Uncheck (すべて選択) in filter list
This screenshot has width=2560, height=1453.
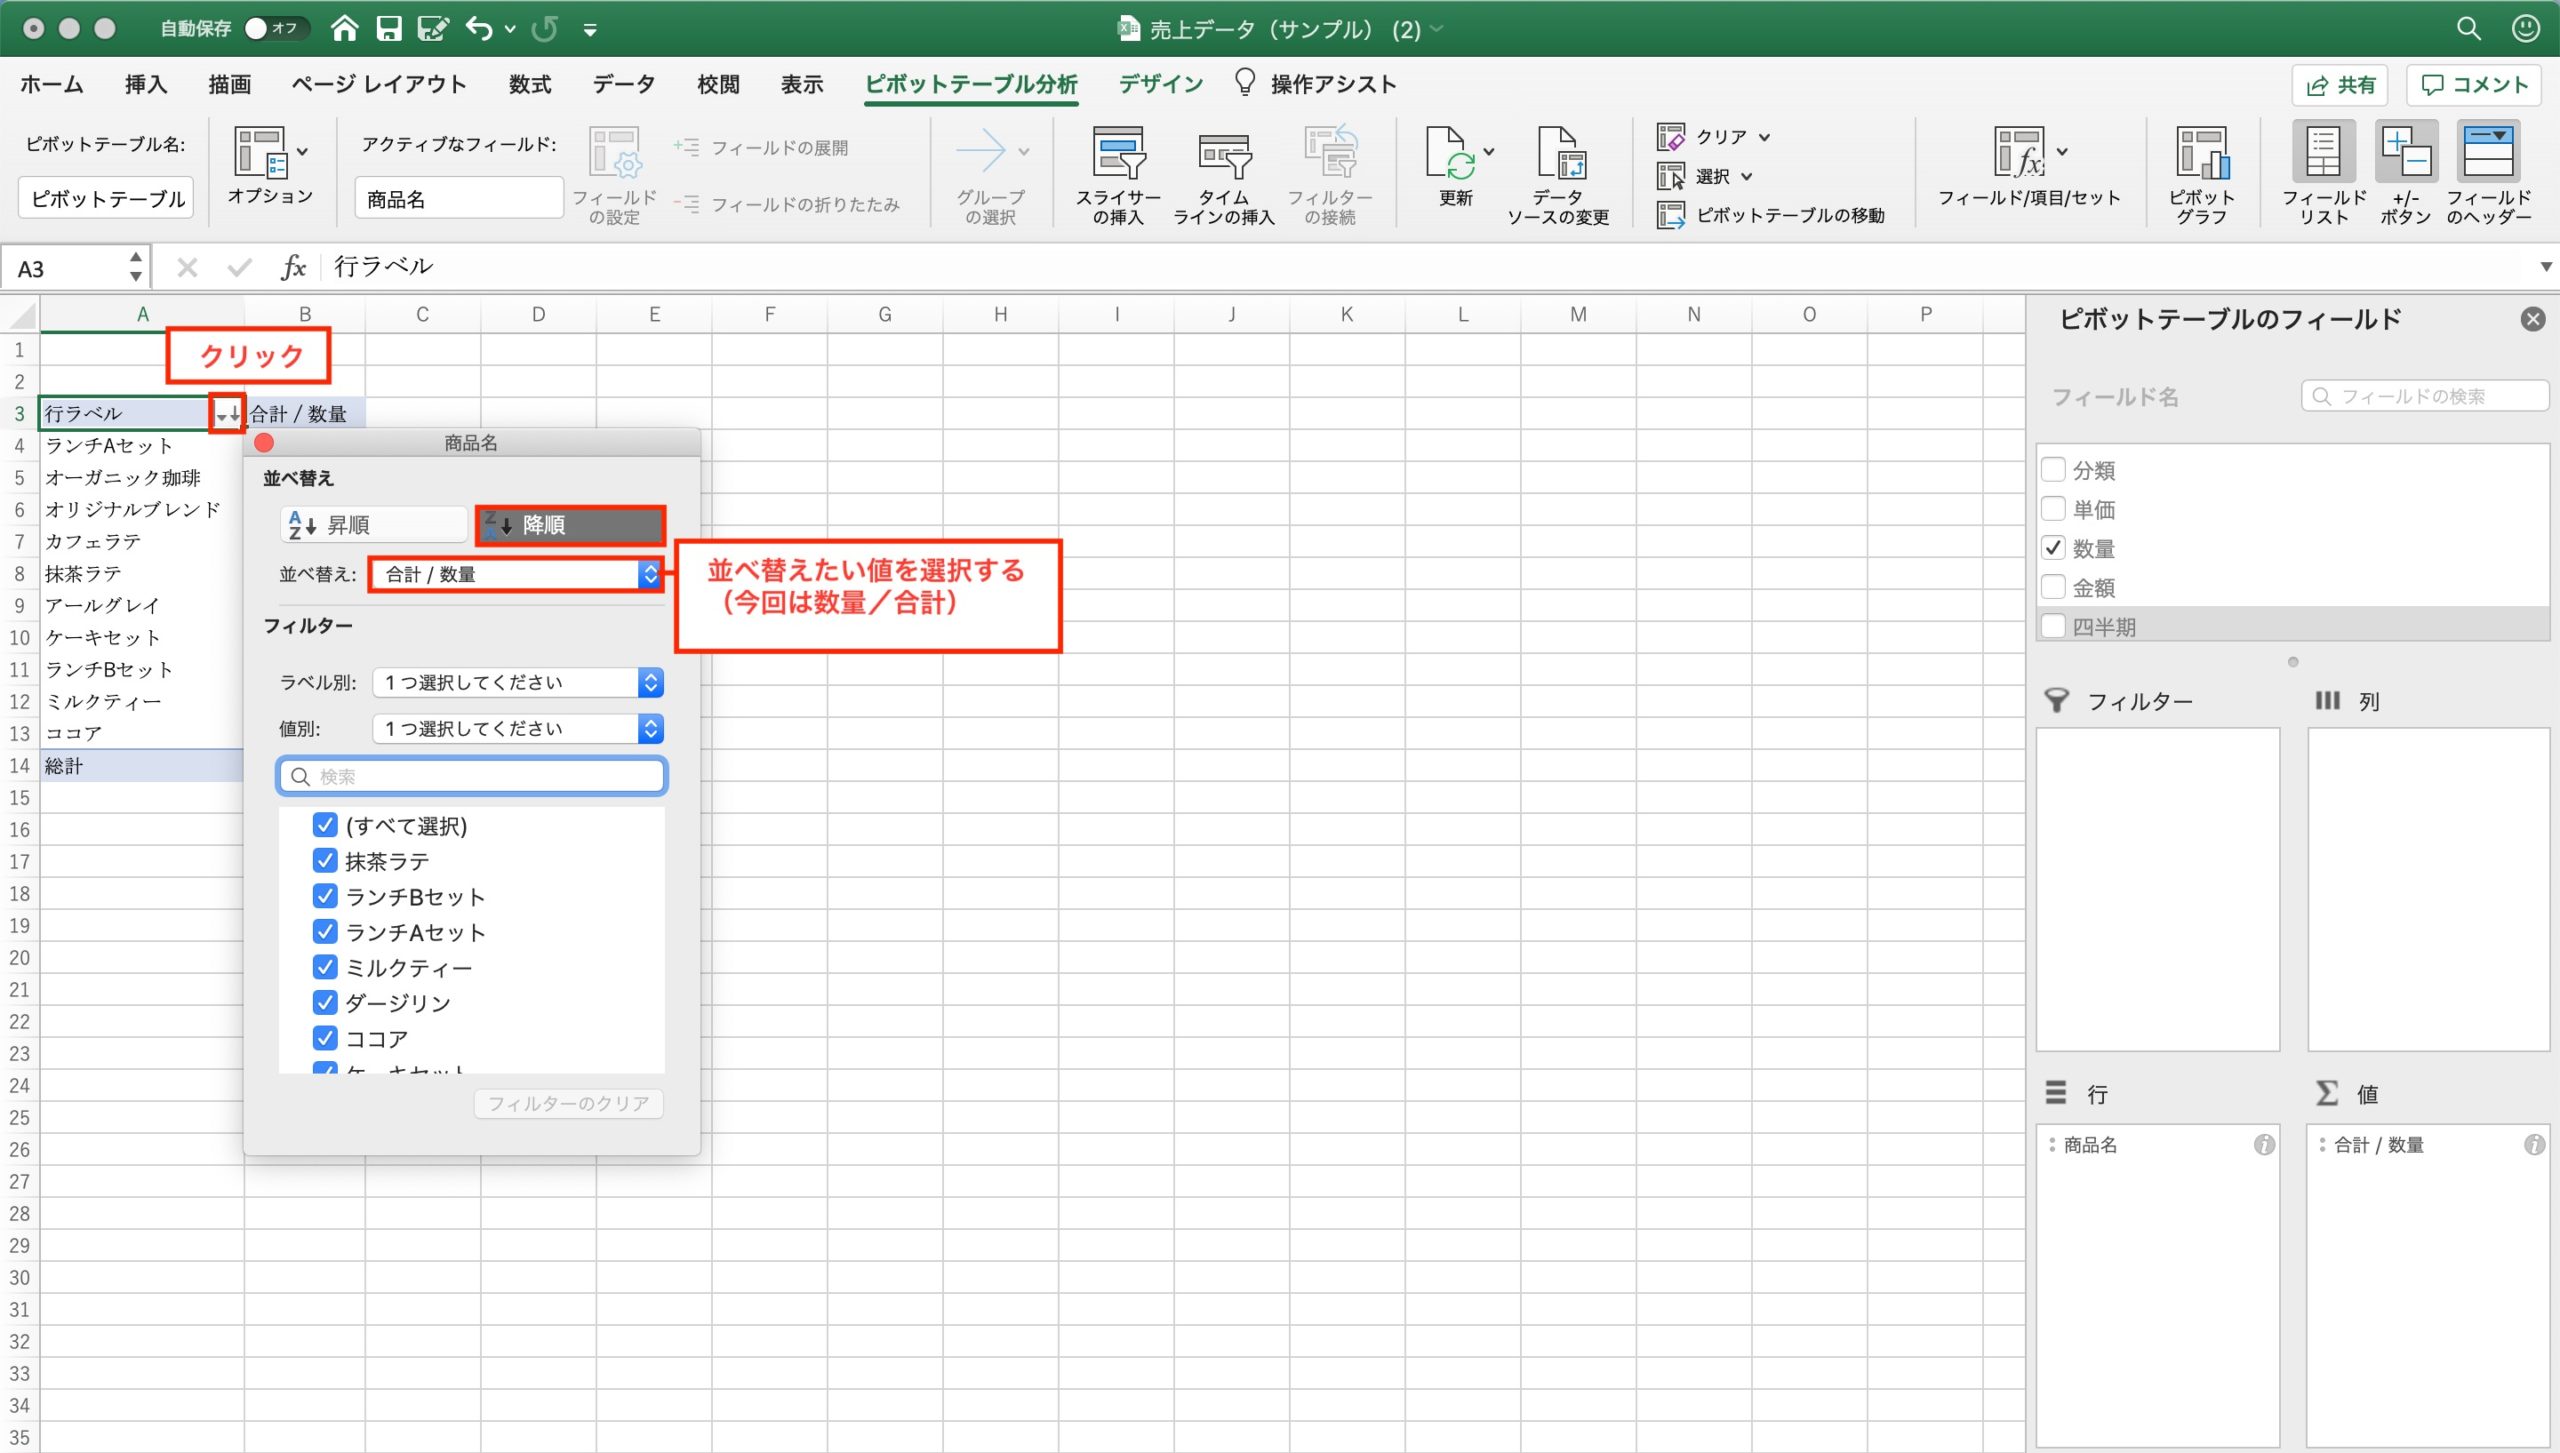(x=325, y=825)
